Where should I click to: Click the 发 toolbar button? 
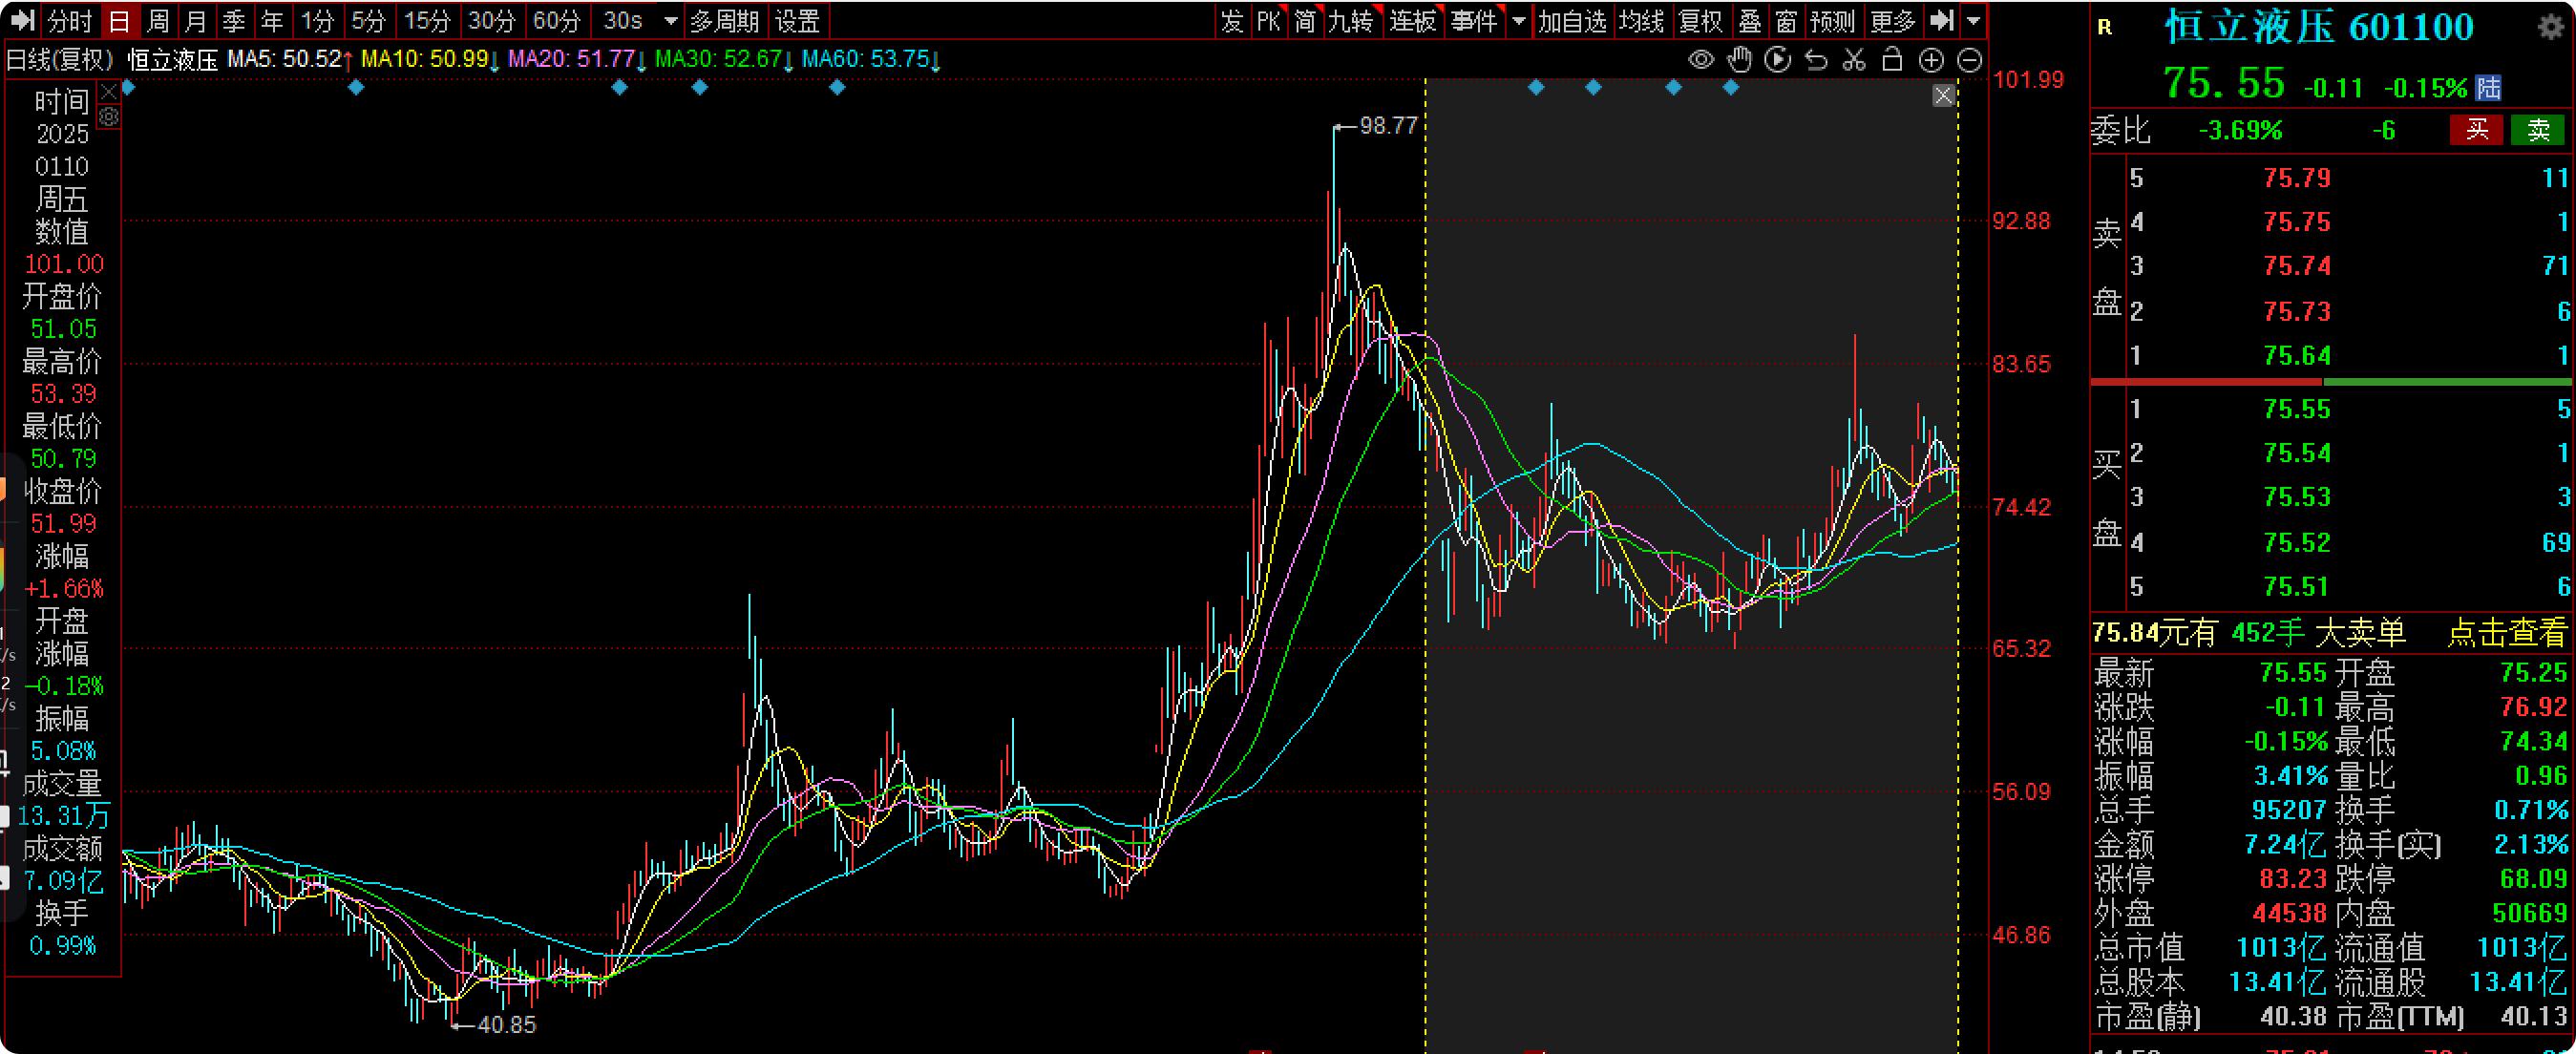click(x=1232, y=21)
